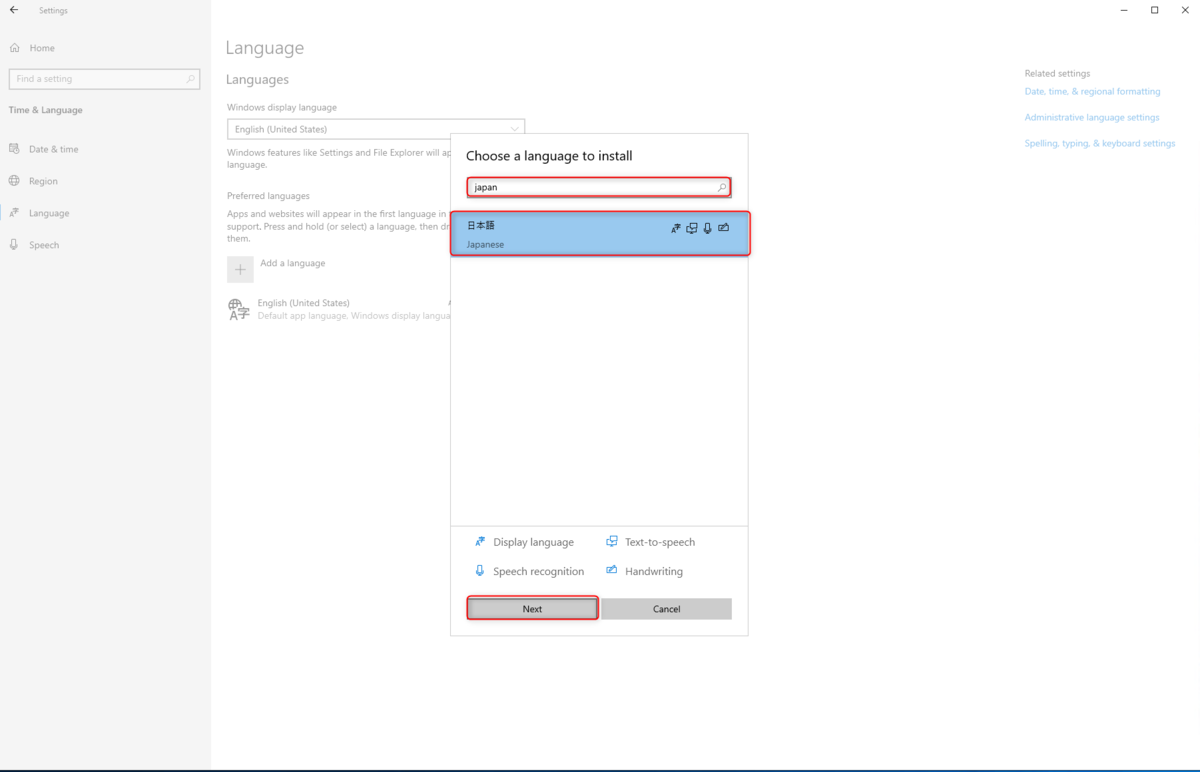Open Date & time settings page

click(53, 149)
